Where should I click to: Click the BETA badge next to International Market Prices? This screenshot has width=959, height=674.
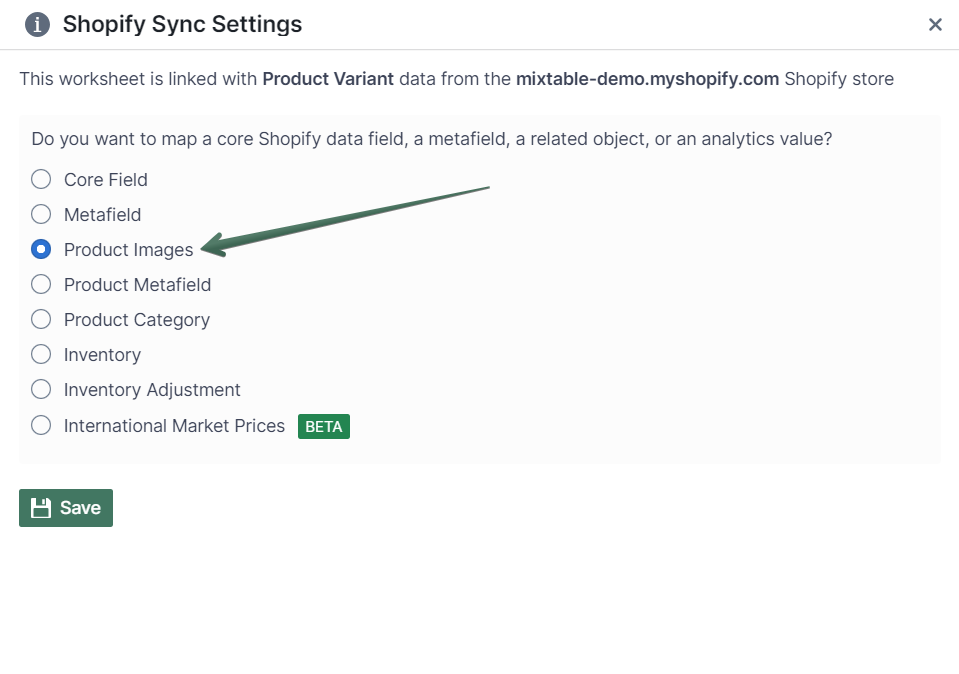[x=323, y=425]
